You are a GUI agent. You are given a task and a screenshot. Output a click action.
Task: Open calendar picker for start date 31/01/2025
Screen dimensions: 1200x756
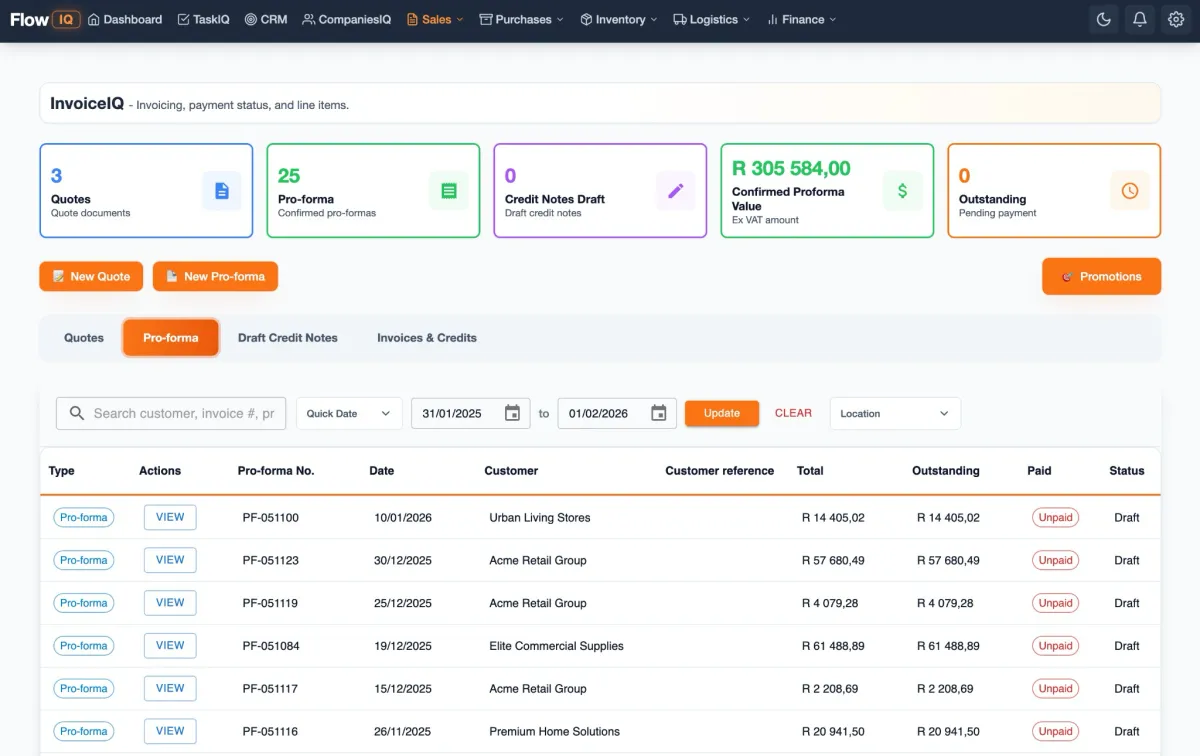click(x=512, y=413)
